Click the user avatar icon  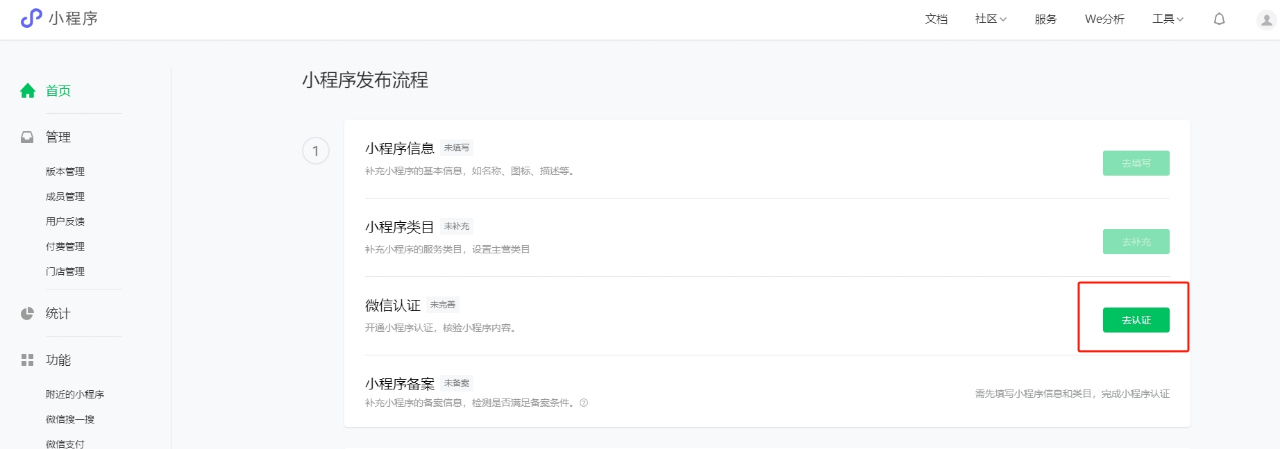tap(1266, 19)
